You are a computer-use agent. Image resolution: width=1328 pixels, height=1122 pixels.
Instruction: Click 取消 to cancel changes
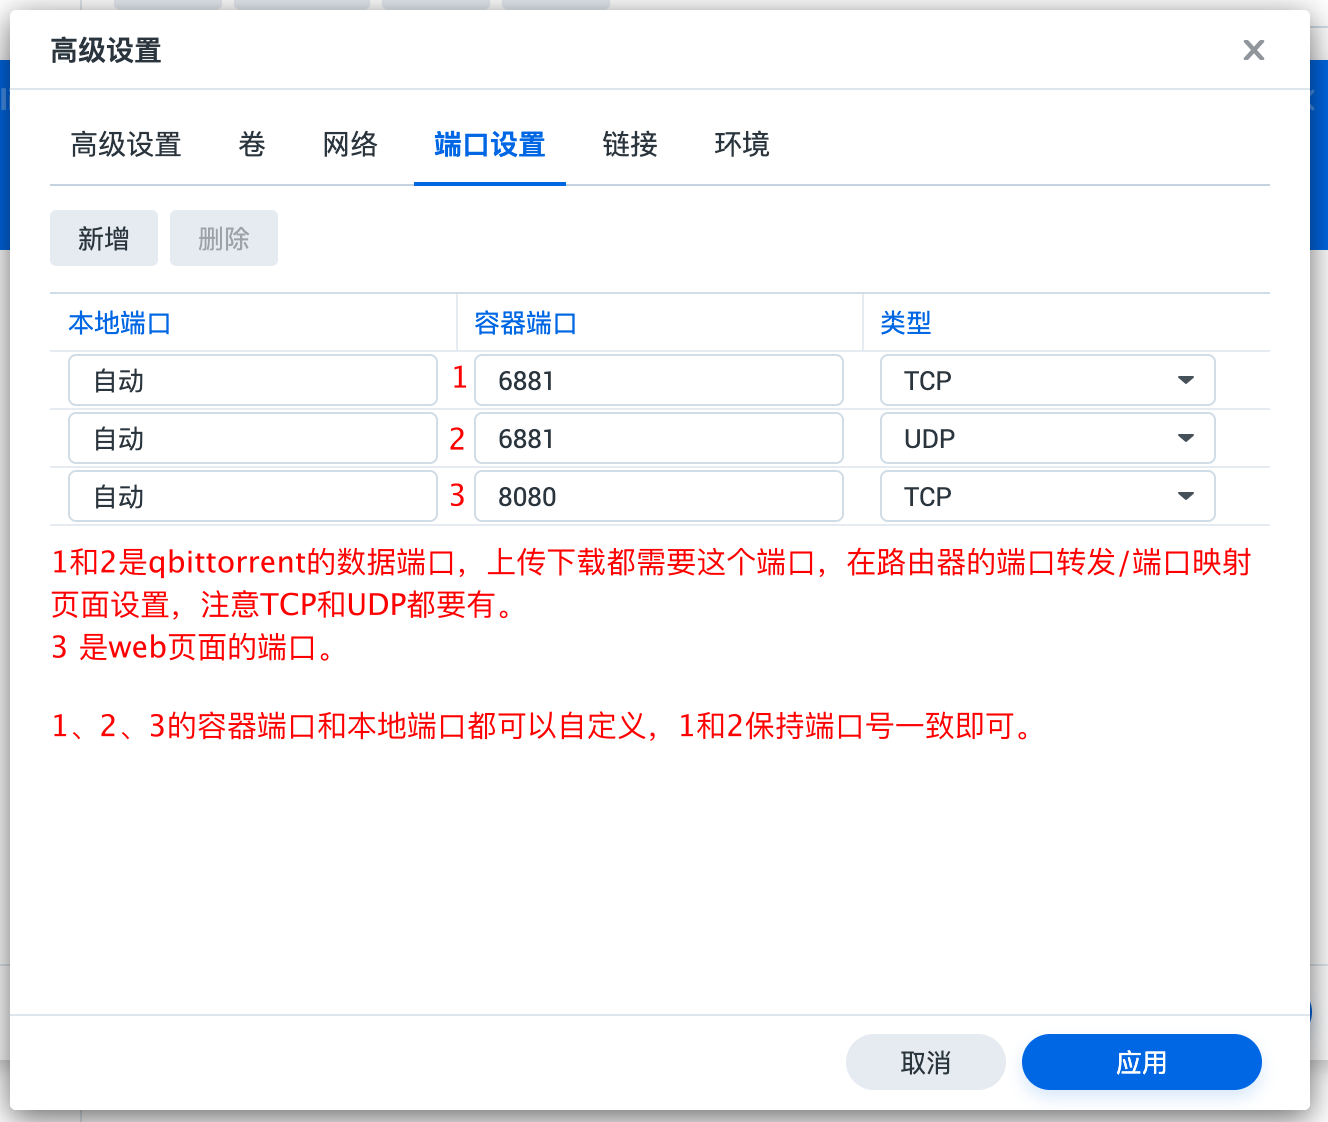(926, 1062)
